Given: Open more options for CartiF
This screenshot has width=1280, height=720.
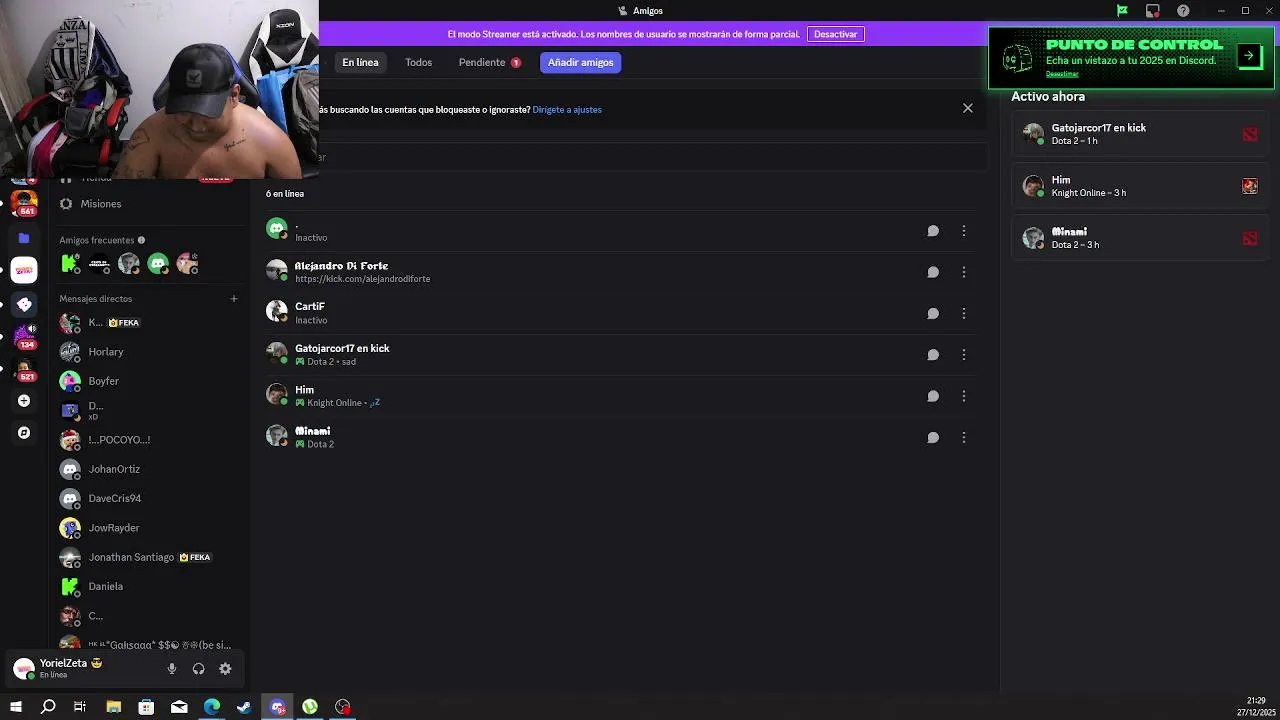Looking at the screenshot, I should [x=963, y=313].
